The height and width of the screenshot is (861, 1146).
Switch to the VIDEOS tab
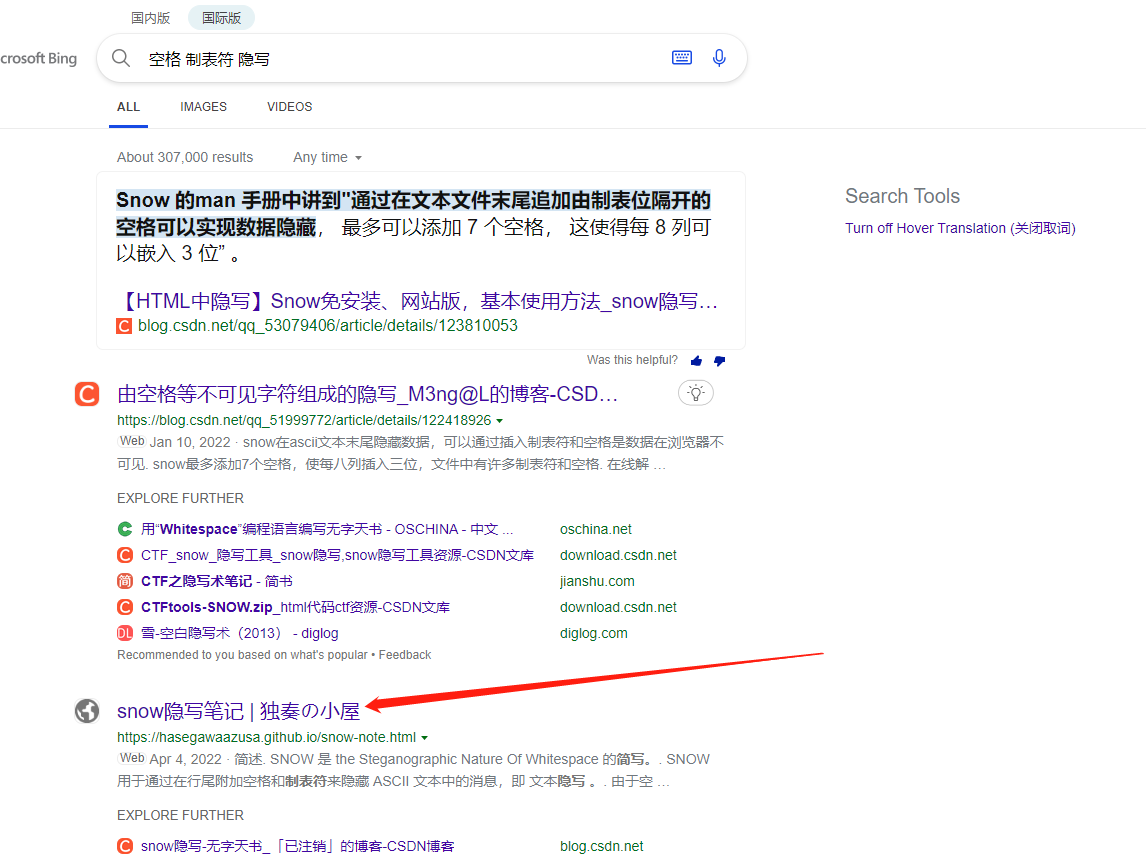[x=289, y=107]
